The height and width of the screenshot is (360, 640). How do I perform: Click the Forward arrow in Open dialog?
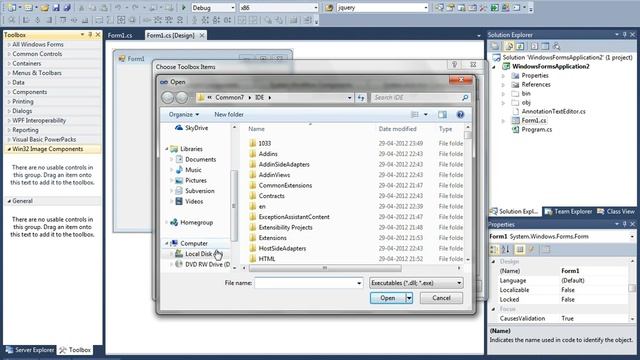point(182,98)
